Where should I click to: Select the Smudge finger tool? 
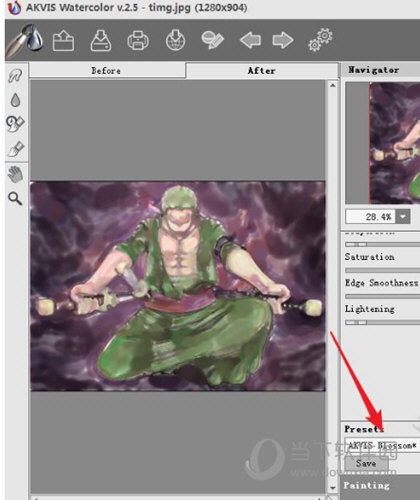[x=15, y=76]
